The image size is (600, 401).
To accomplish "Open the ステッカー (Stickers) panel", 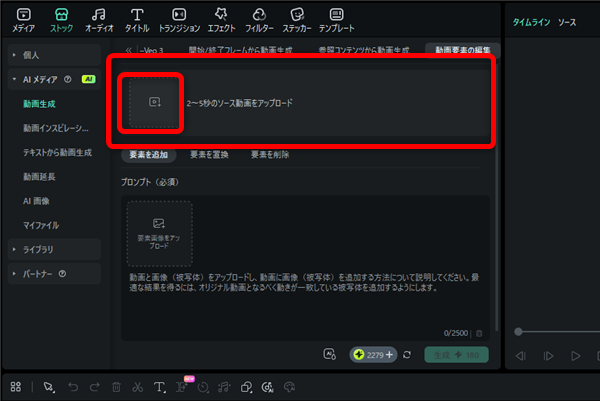I will point(296,16).
